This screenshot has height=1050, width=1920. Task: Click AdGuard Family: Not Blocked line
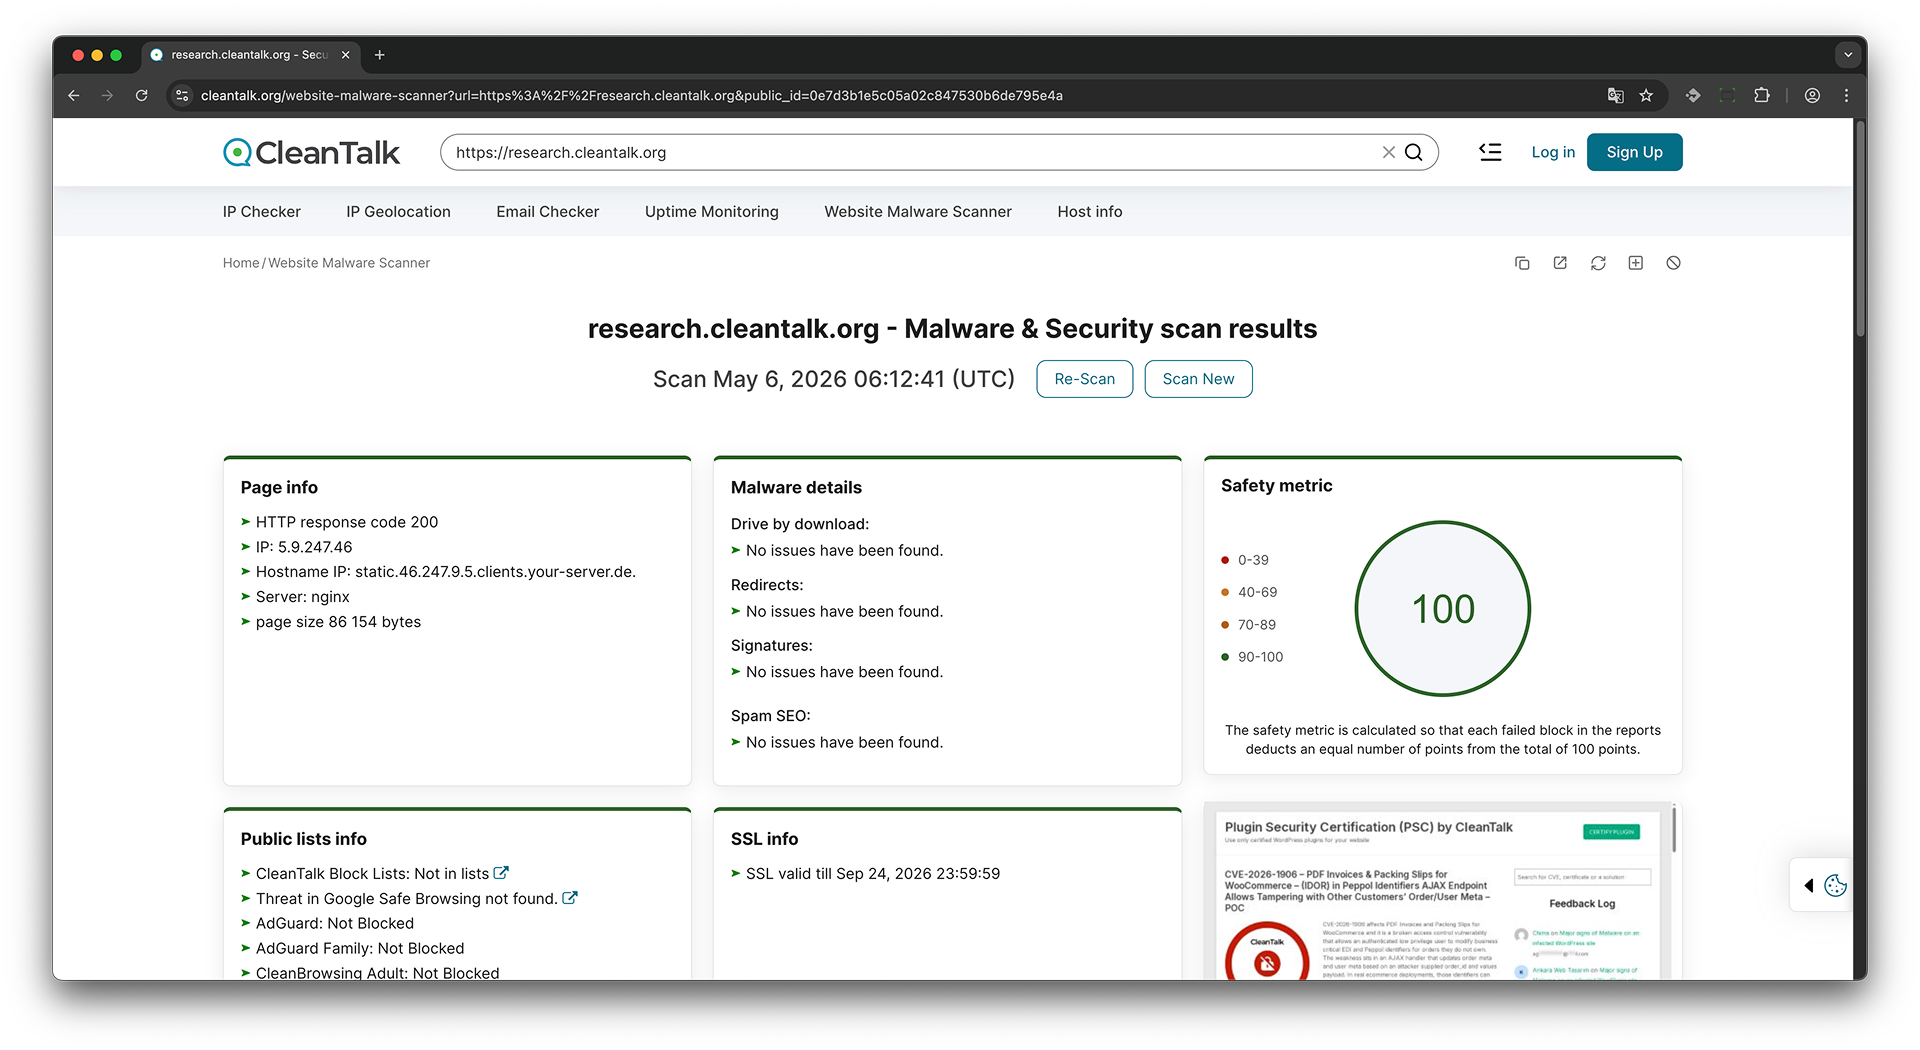pyautogui.click(x=360, y=948)
